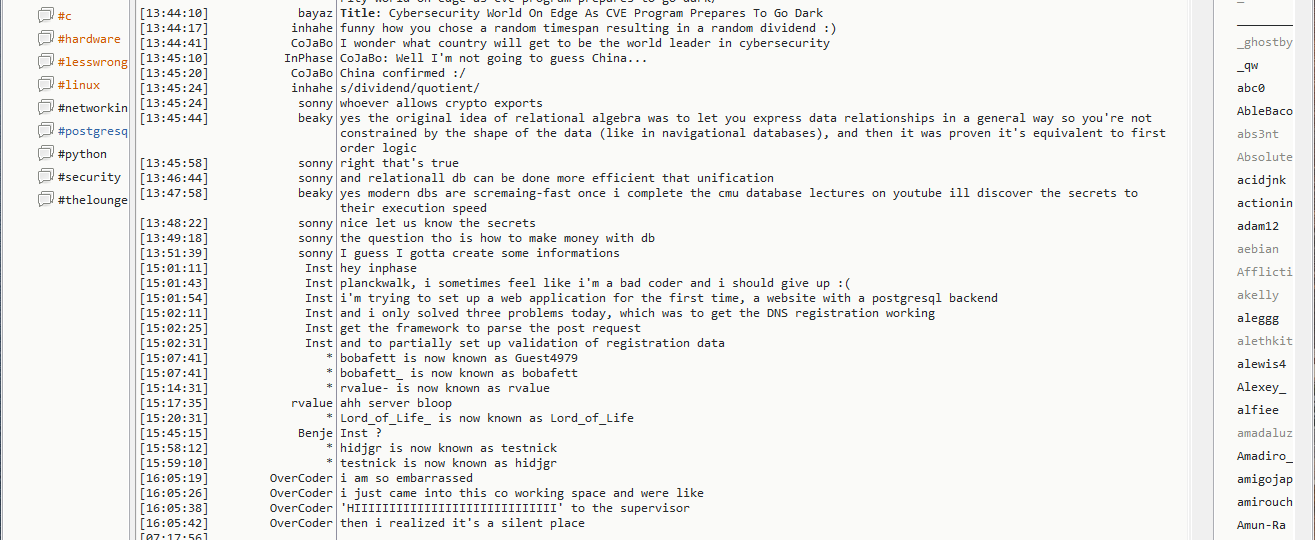This screenshot has height=540, width=1315.
Task: Select user acidjnk in the user list
Action: point(1258,180)
